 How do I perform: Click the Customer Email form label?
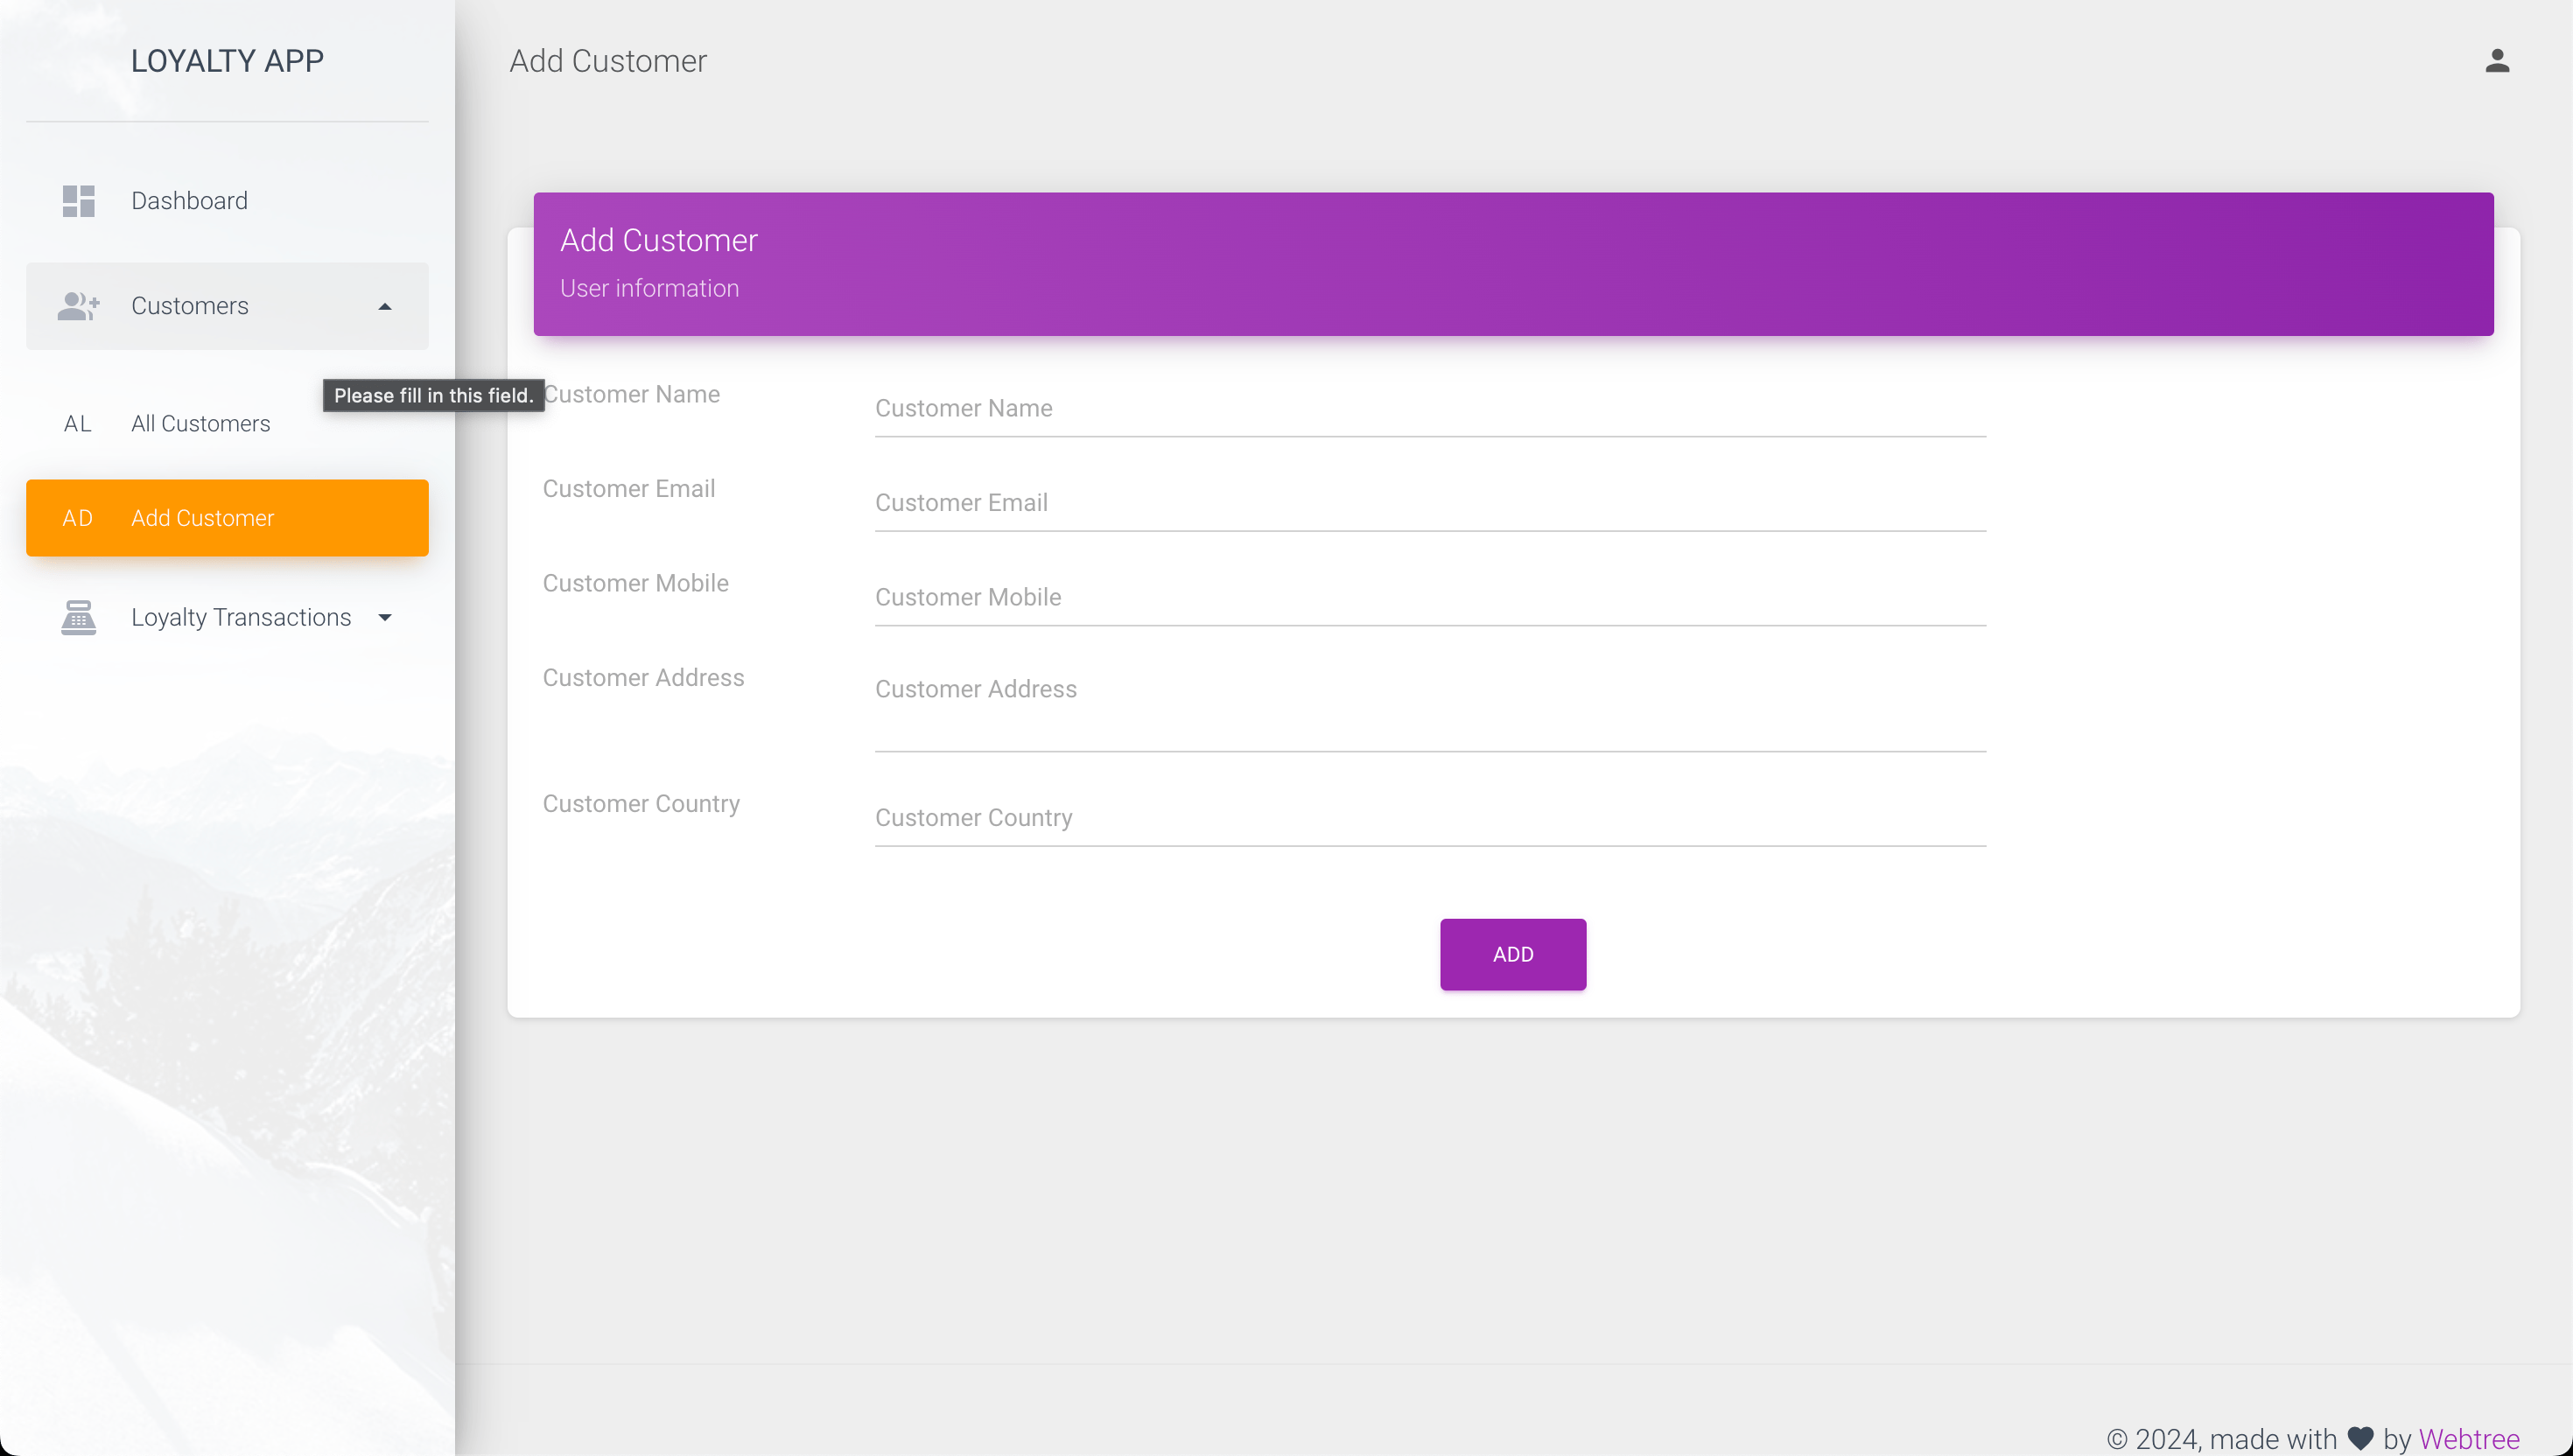point(629,489)
